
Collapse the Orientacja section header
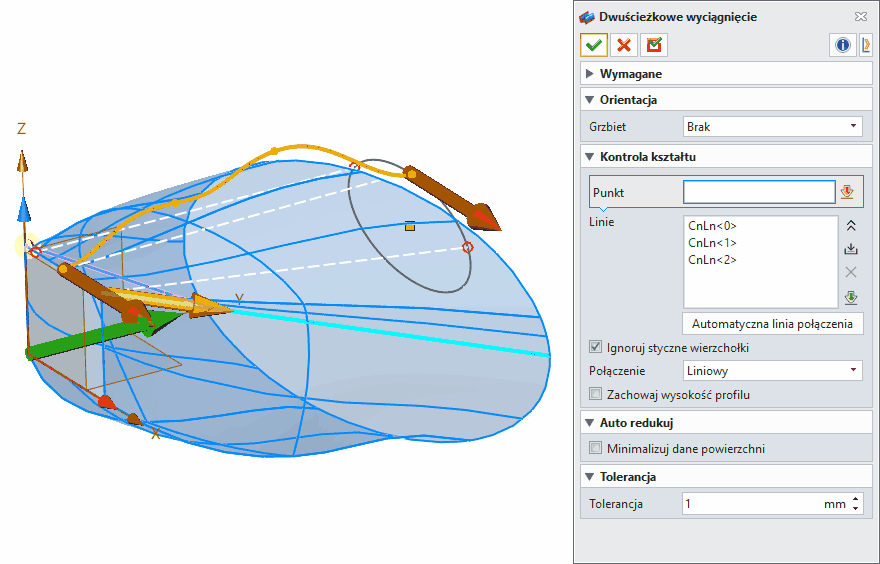(590, 100)
